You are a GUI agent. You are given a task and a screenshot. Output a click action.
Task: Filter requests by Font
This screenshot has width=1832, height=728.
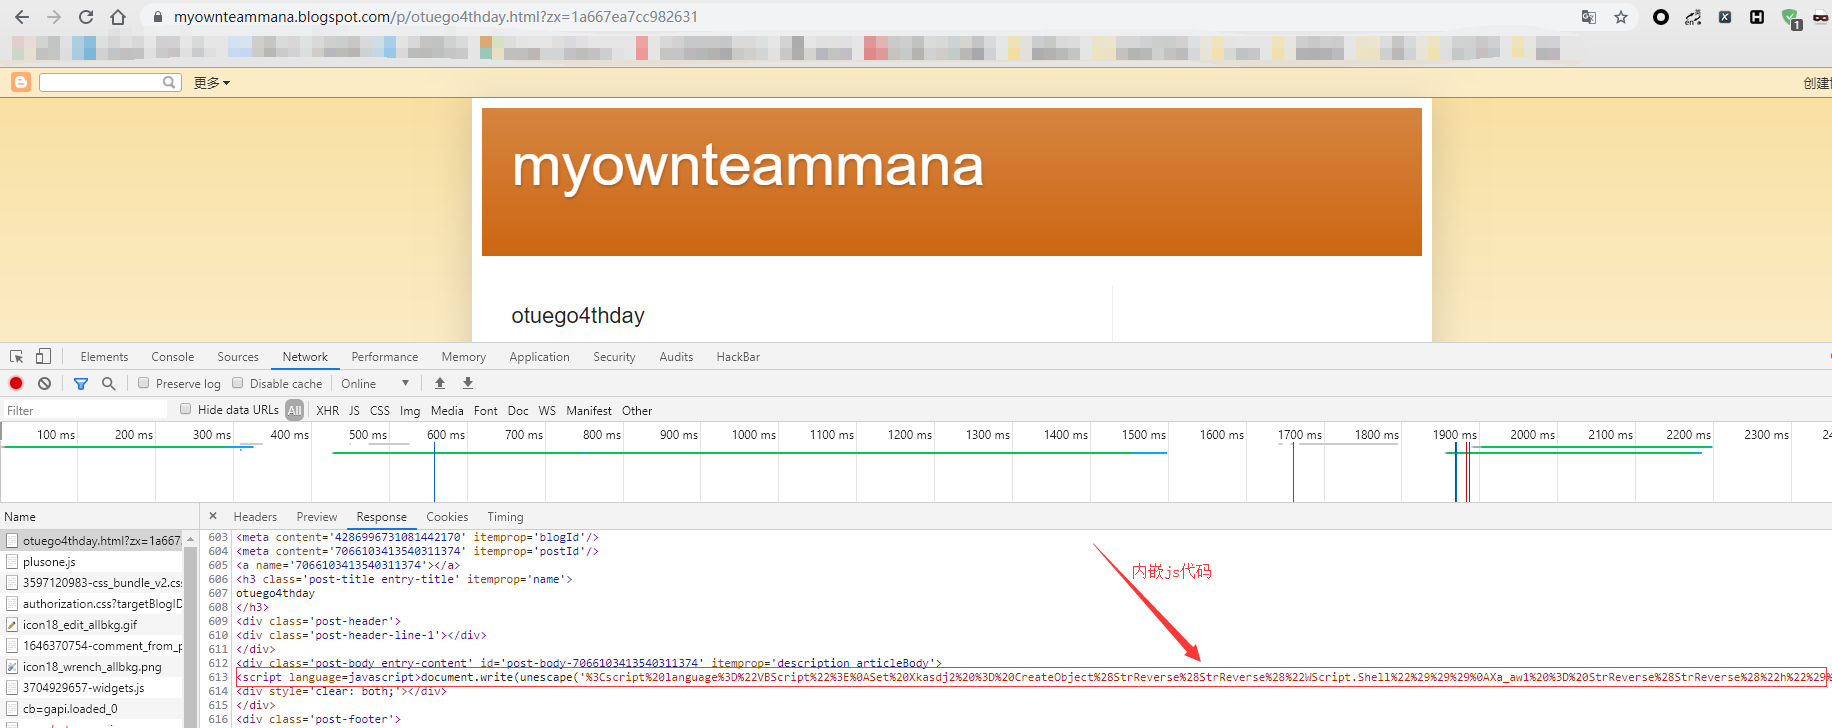(x=486, y=410)
